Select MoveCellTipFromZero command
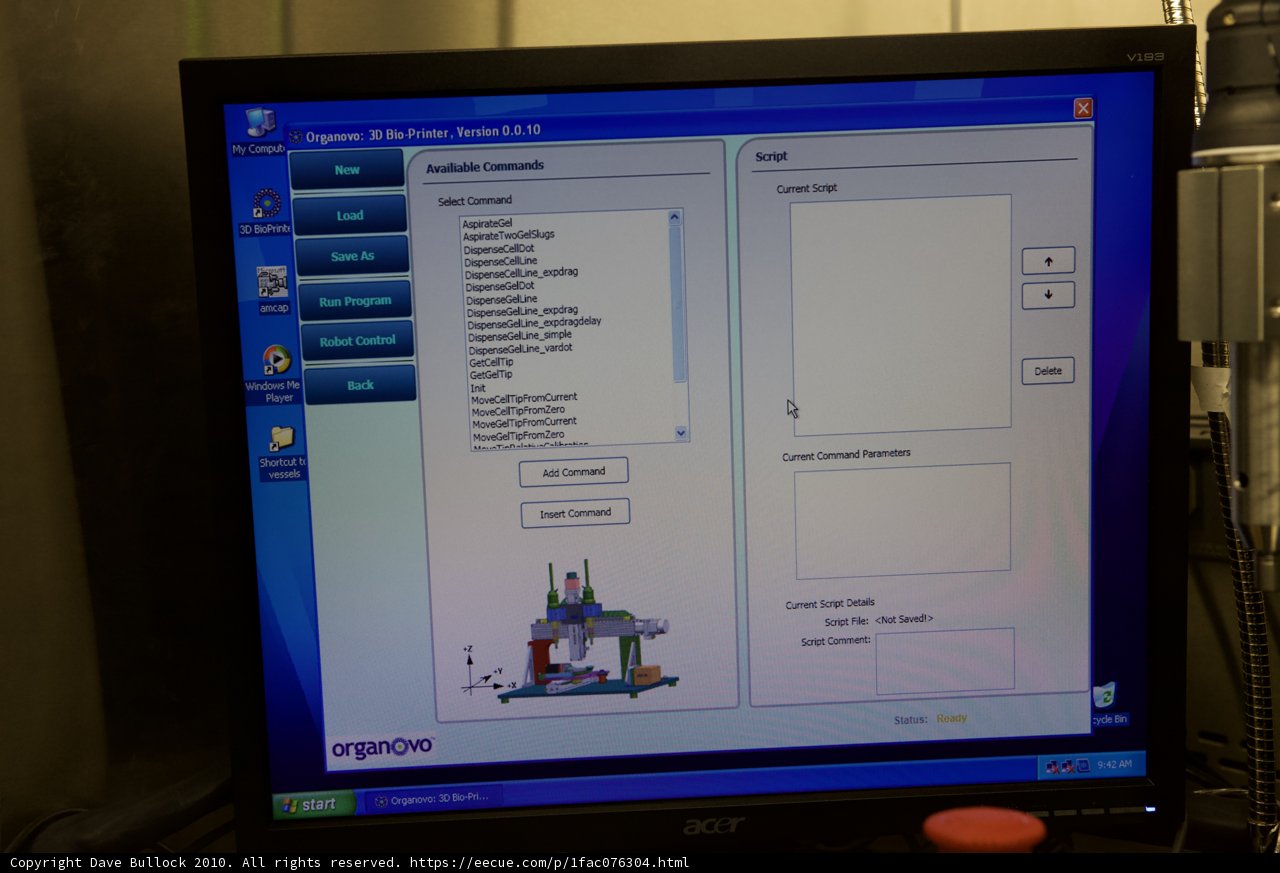1280x873 pixels. (517, 411)
